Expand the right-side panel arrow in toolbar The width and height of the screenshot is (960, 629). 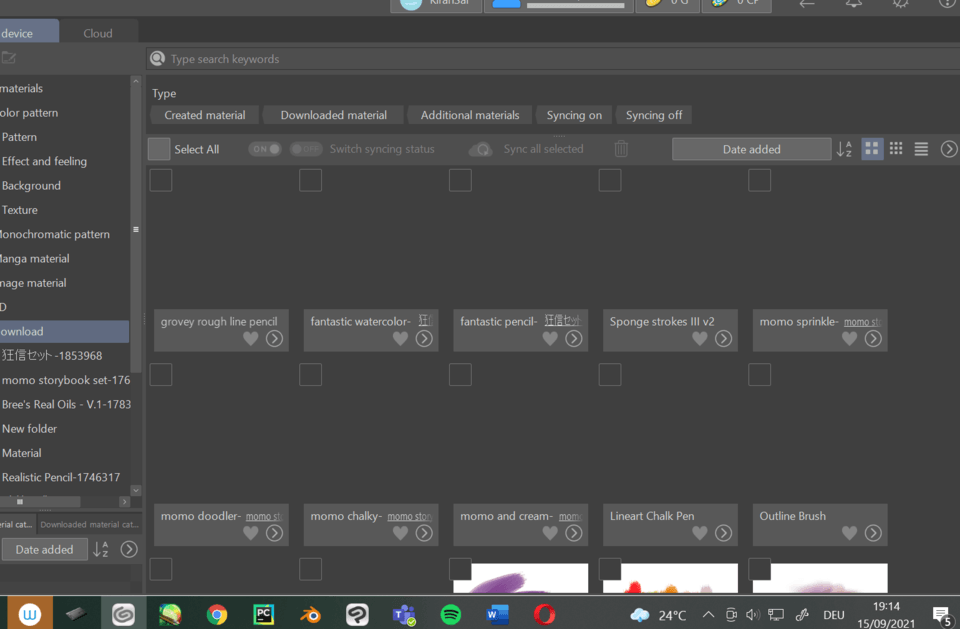point(949,149)
